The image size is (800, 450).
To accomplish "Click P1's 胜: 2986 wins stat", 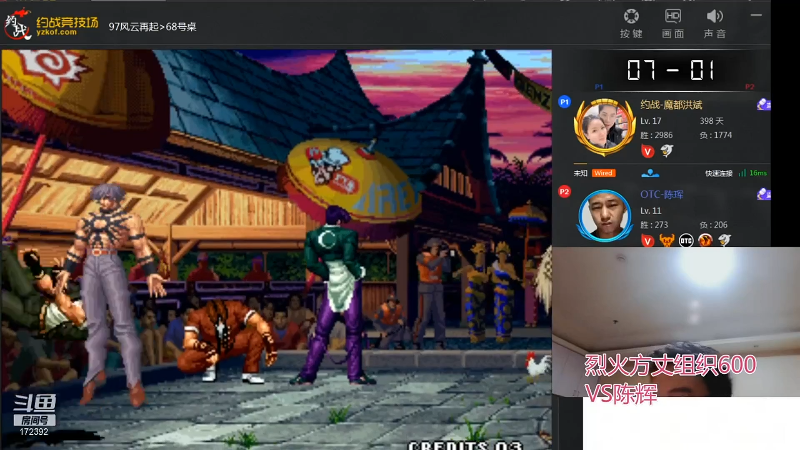I will click(656, 135).
